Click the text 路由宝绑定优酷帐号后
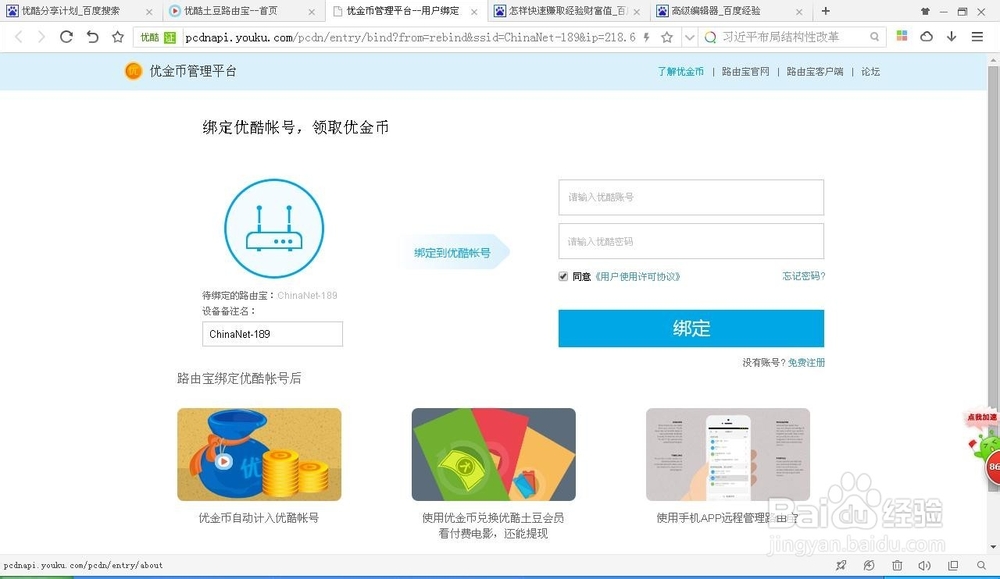1000x579 pixels. point(239,378)
